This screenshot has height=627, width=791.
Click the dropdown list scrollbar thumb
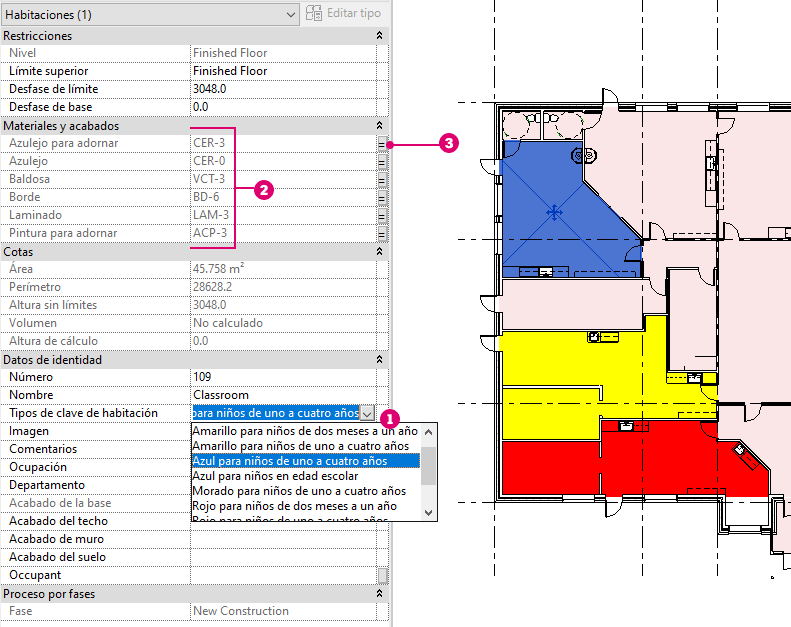click(x=428, y=466)
